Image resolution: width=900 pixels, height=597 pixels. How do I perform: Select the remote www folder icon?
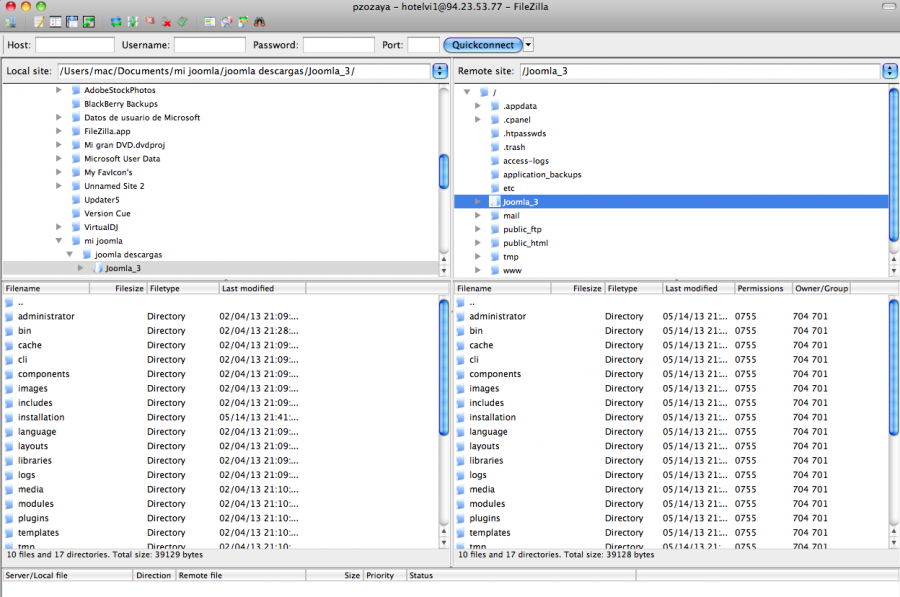(495, 271)
